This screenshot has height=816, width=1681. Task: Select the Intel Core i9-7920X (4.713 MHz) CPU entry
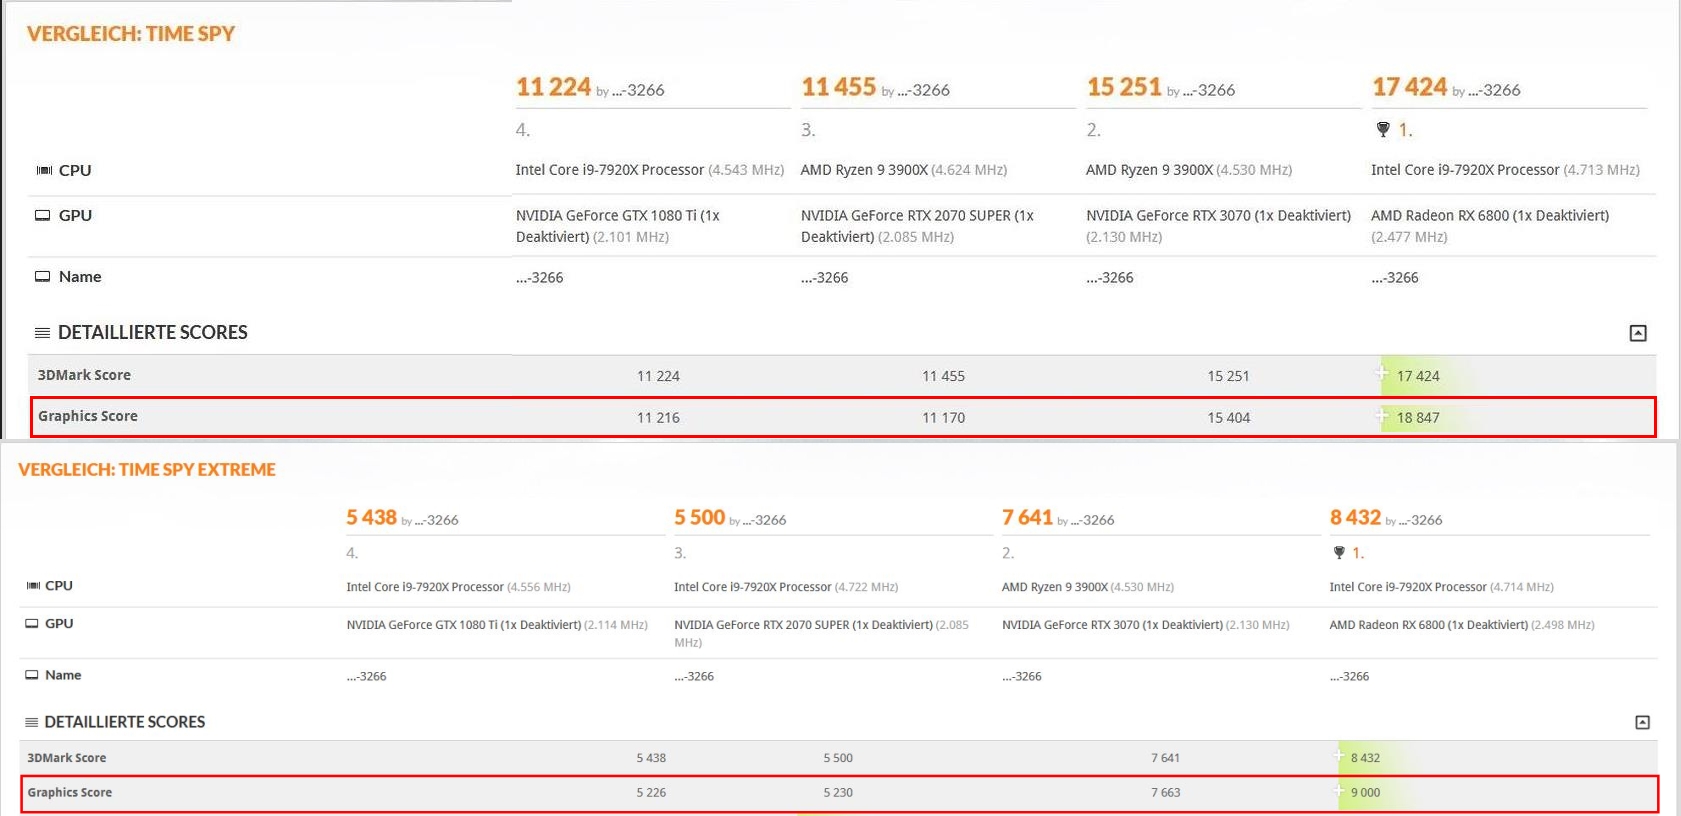pyautogui.click(x=1505, y=170)
